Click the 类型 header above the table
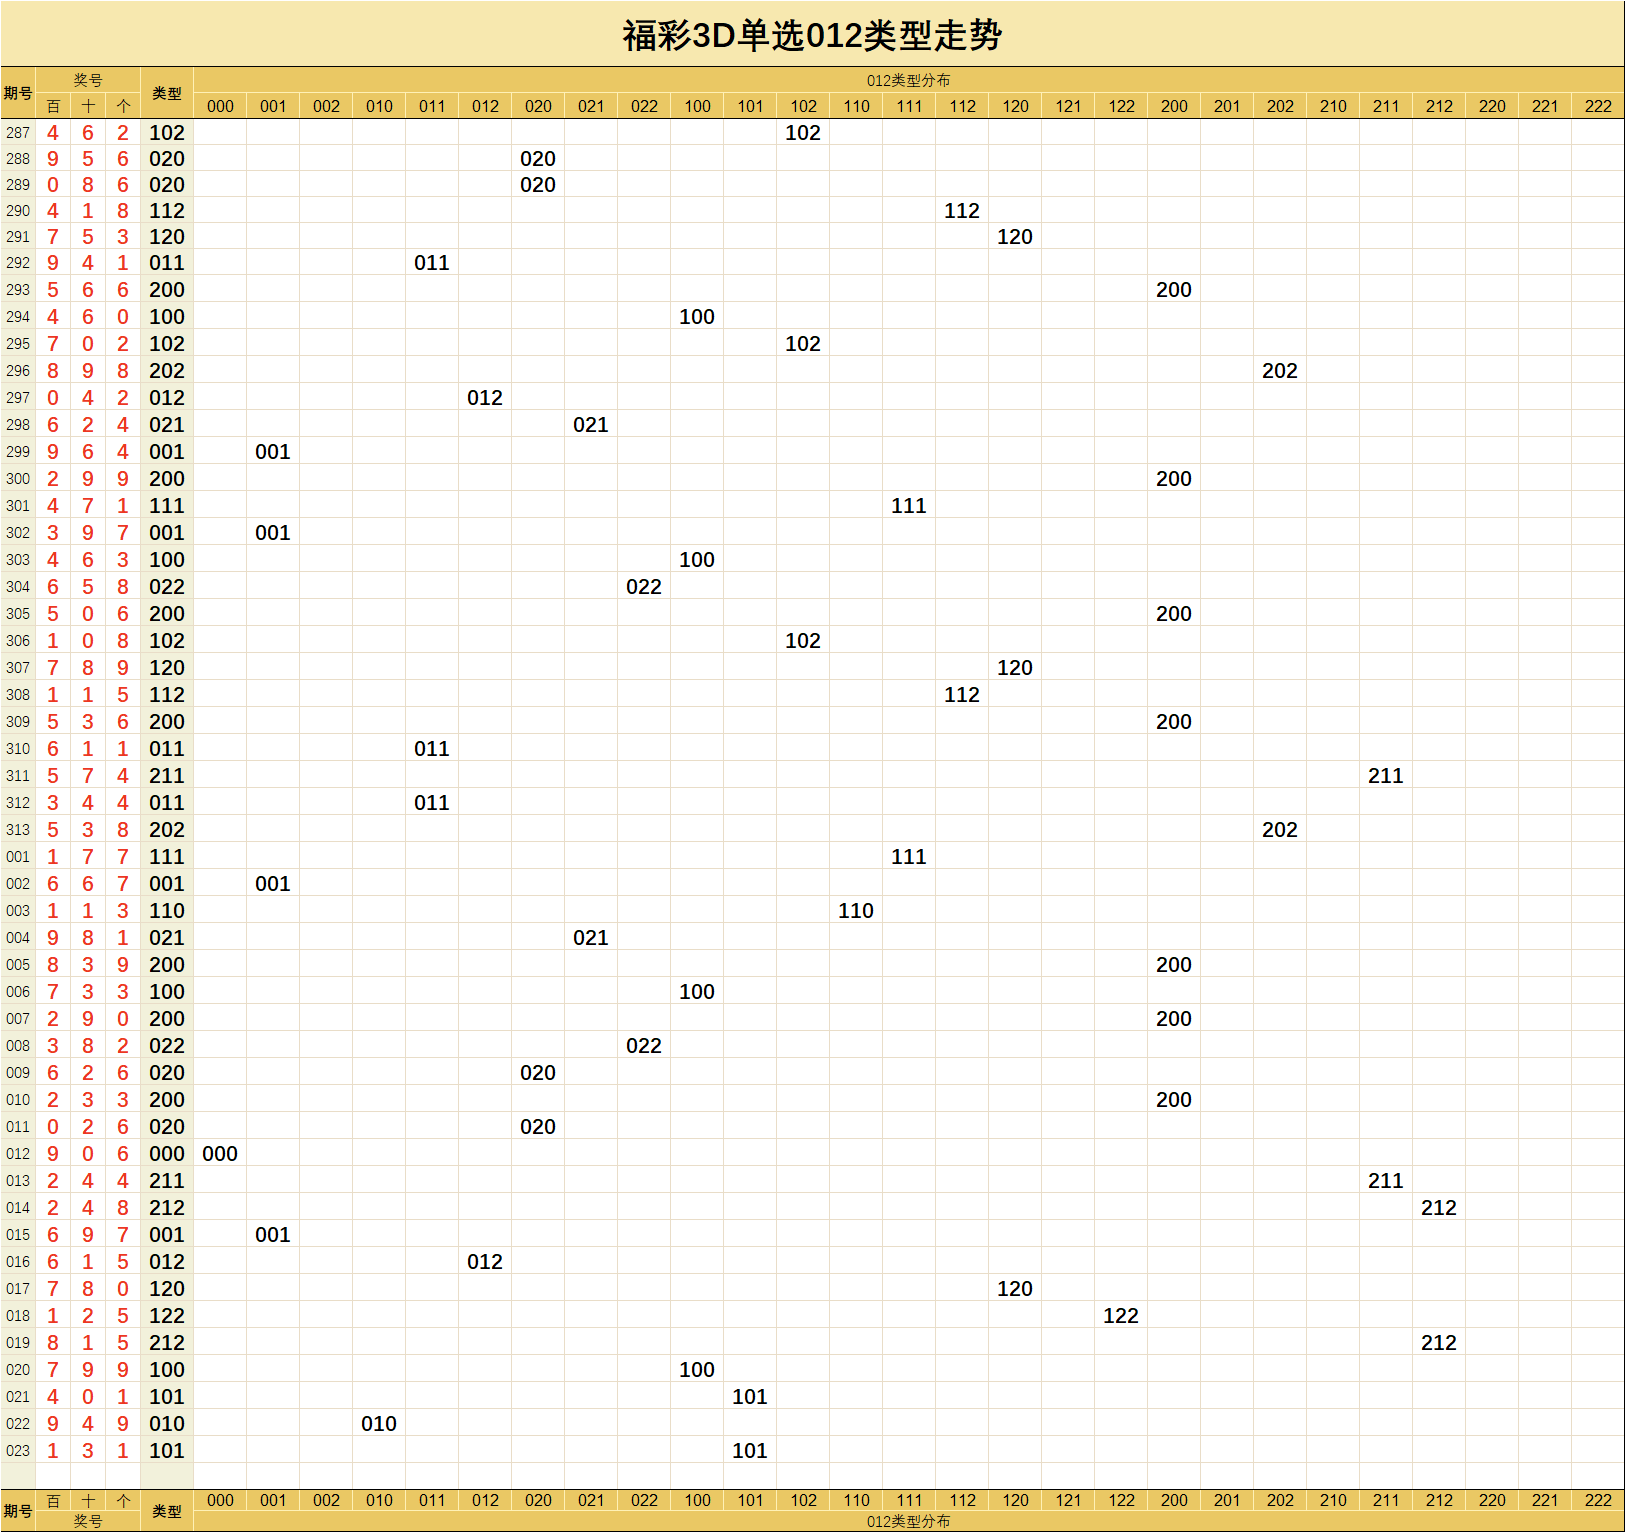 [167, 93]
